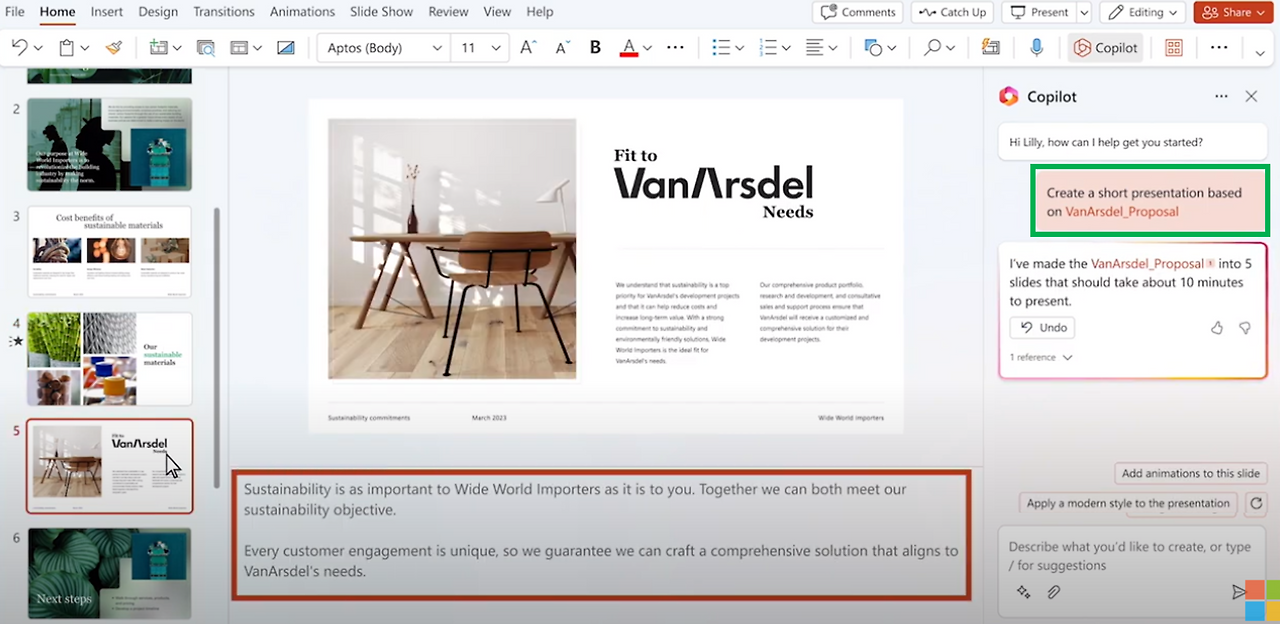This screenshot has height=624, width=1280.
Task: Click the Undo arrow icon in the ribbon
Action: (x=19, y=47)
